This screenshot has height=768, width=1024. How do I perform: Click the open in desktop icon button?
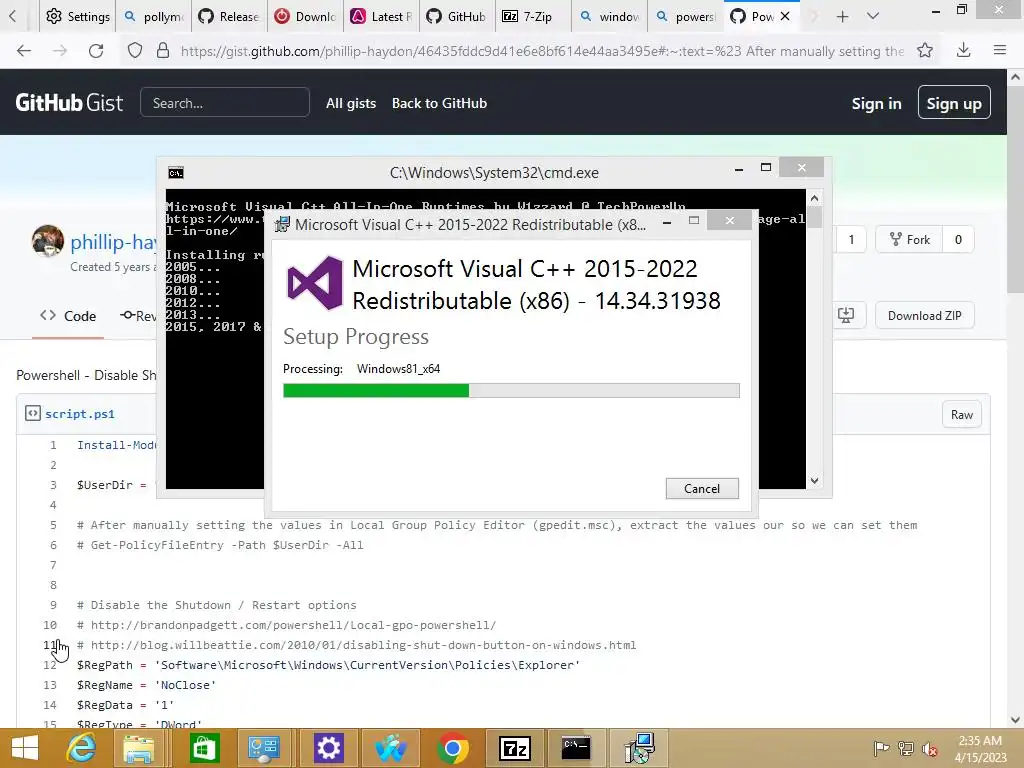coord(846,315)
